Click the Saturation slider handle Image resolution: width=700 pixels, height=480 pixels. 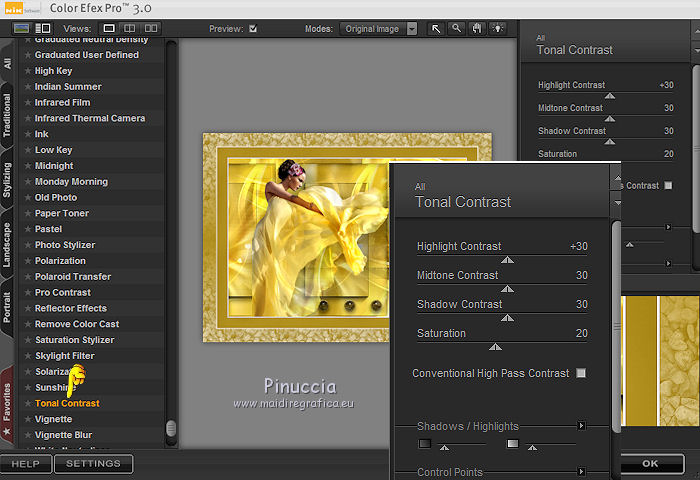coord(494,347)
